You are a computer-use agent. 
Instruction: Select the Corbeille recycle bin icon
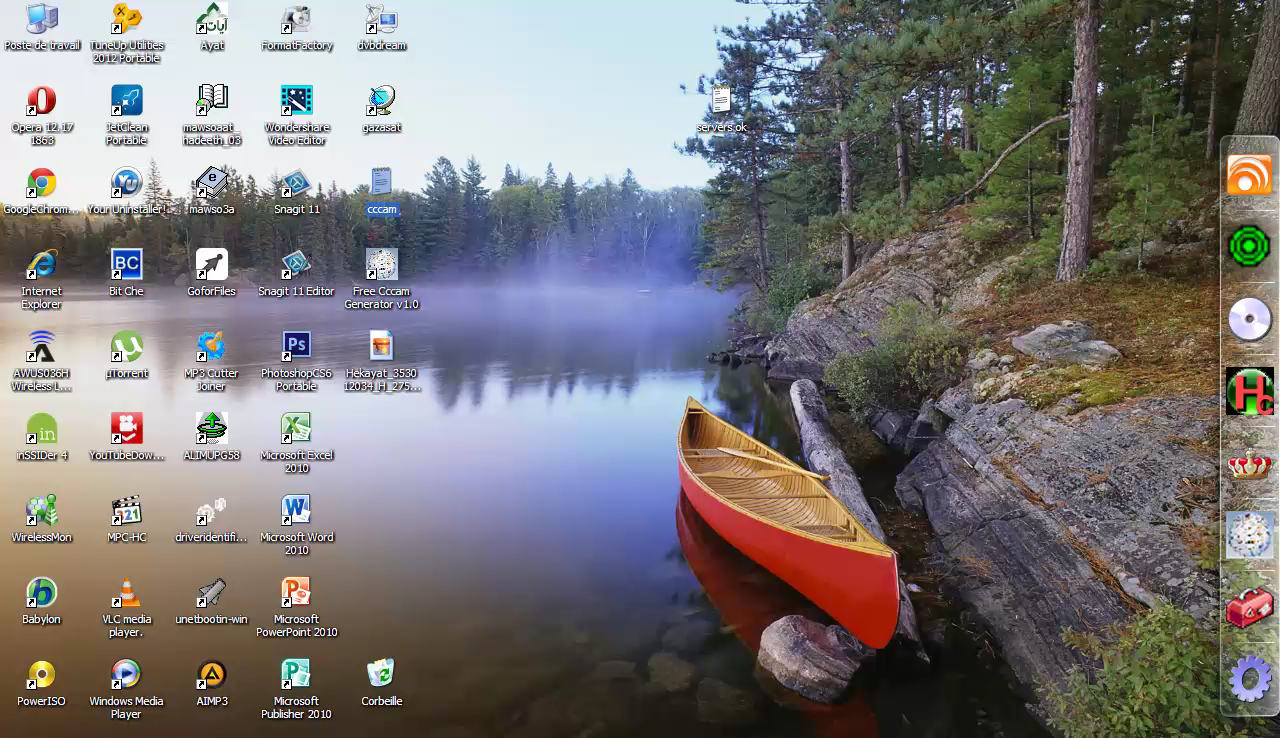click(381, 675)
